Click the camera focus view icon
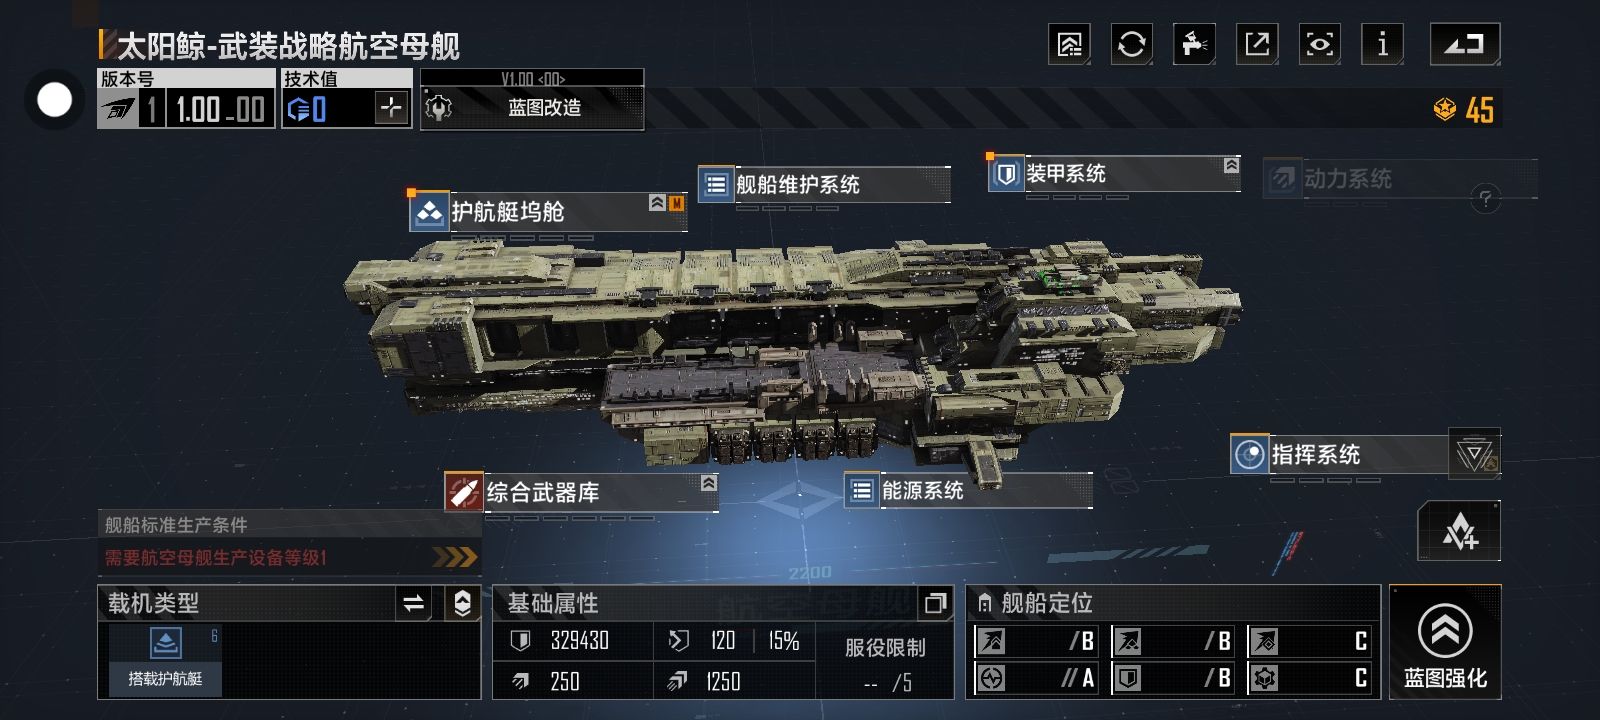Screen dimensions: 1600x720 (x=1320, y=44)
